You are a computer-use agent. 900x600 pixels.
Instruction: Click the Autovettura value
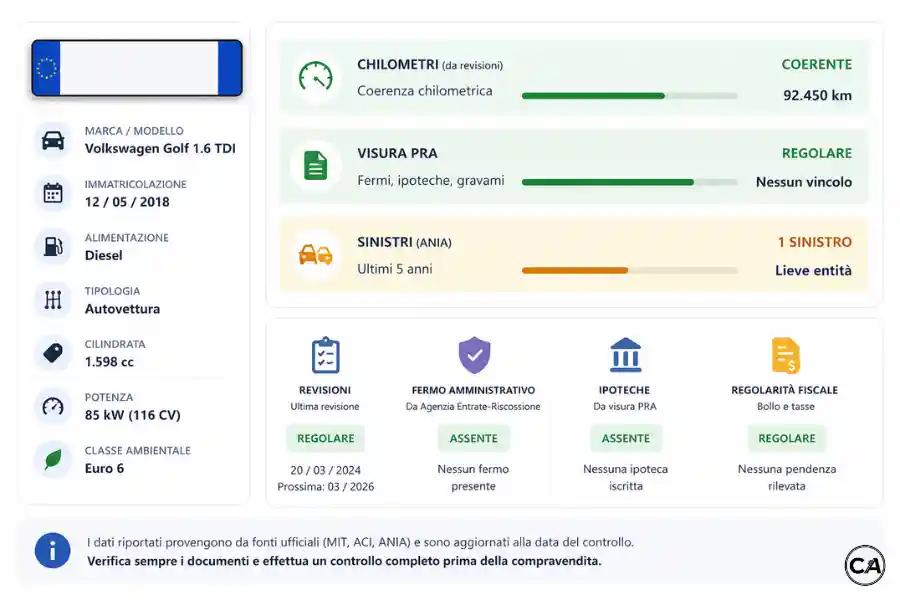(122, 309)
